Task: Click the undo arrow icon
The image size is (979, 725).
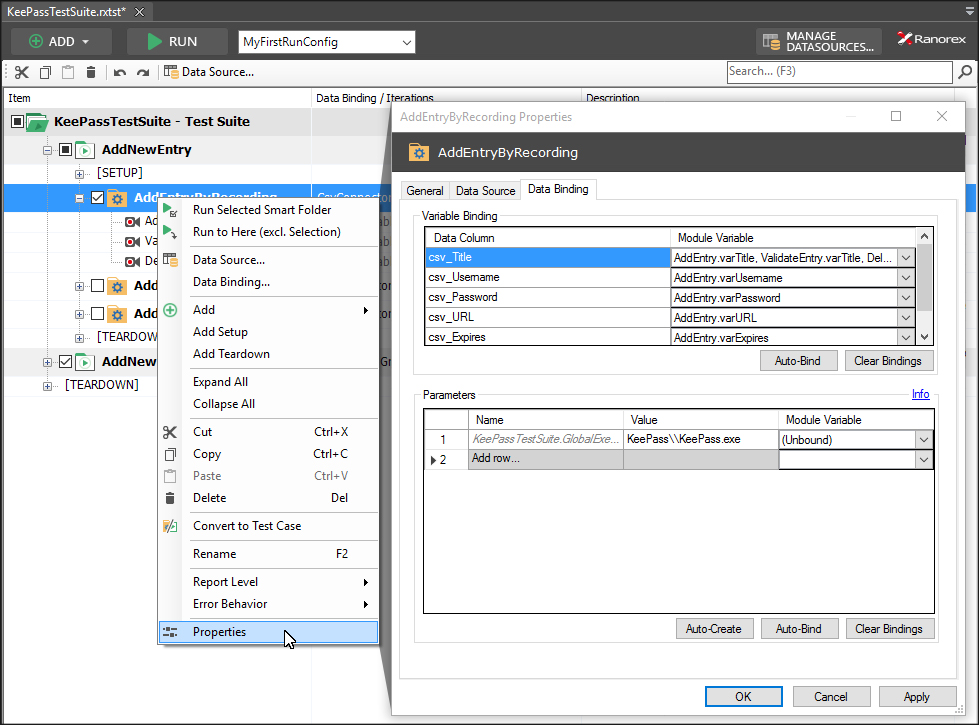Action: coord(120,72)
